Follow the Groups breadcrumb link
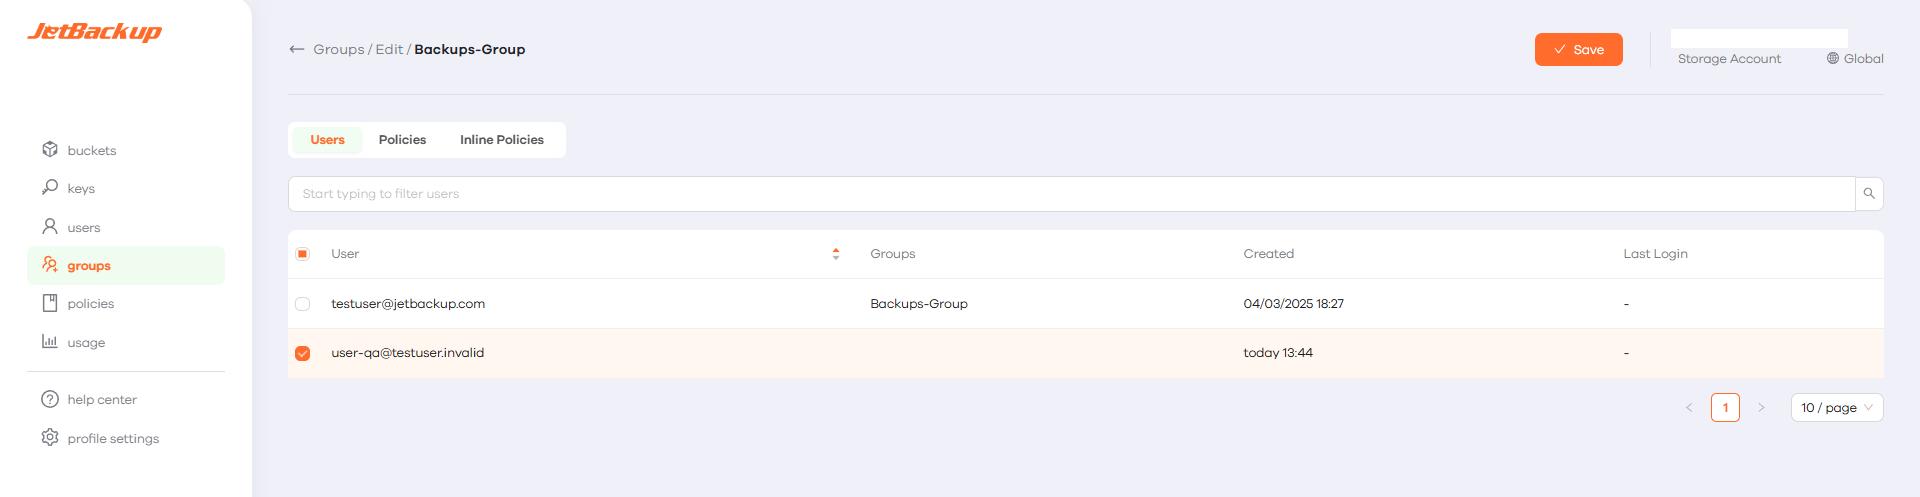Image resolution: width=1920 pixels, height=497 pixels. click(338, 49)
